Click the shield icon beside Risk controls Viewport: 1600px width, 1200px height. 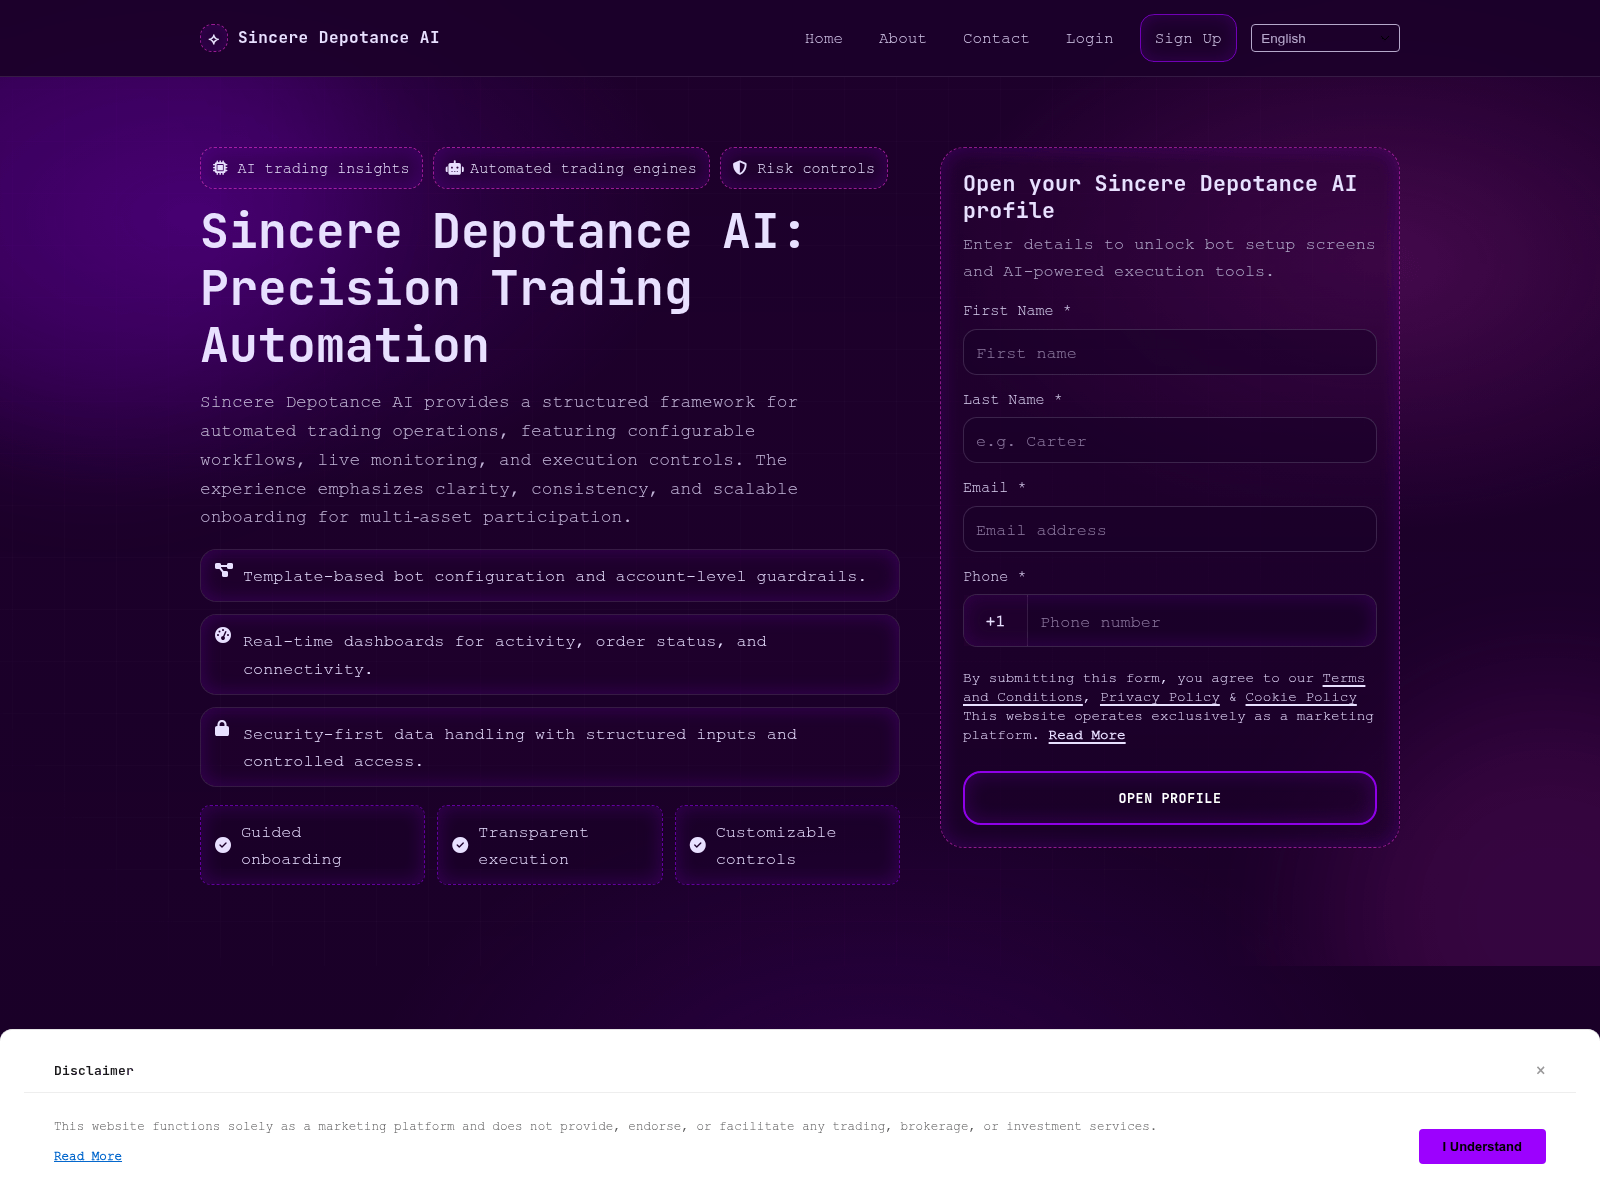pyautogui.click(x=740, y=168)
